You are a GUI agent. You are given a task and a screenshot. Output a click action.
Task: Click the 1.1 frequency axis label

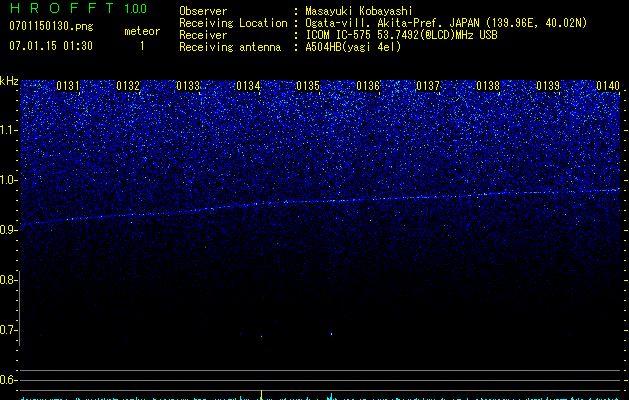9,130
